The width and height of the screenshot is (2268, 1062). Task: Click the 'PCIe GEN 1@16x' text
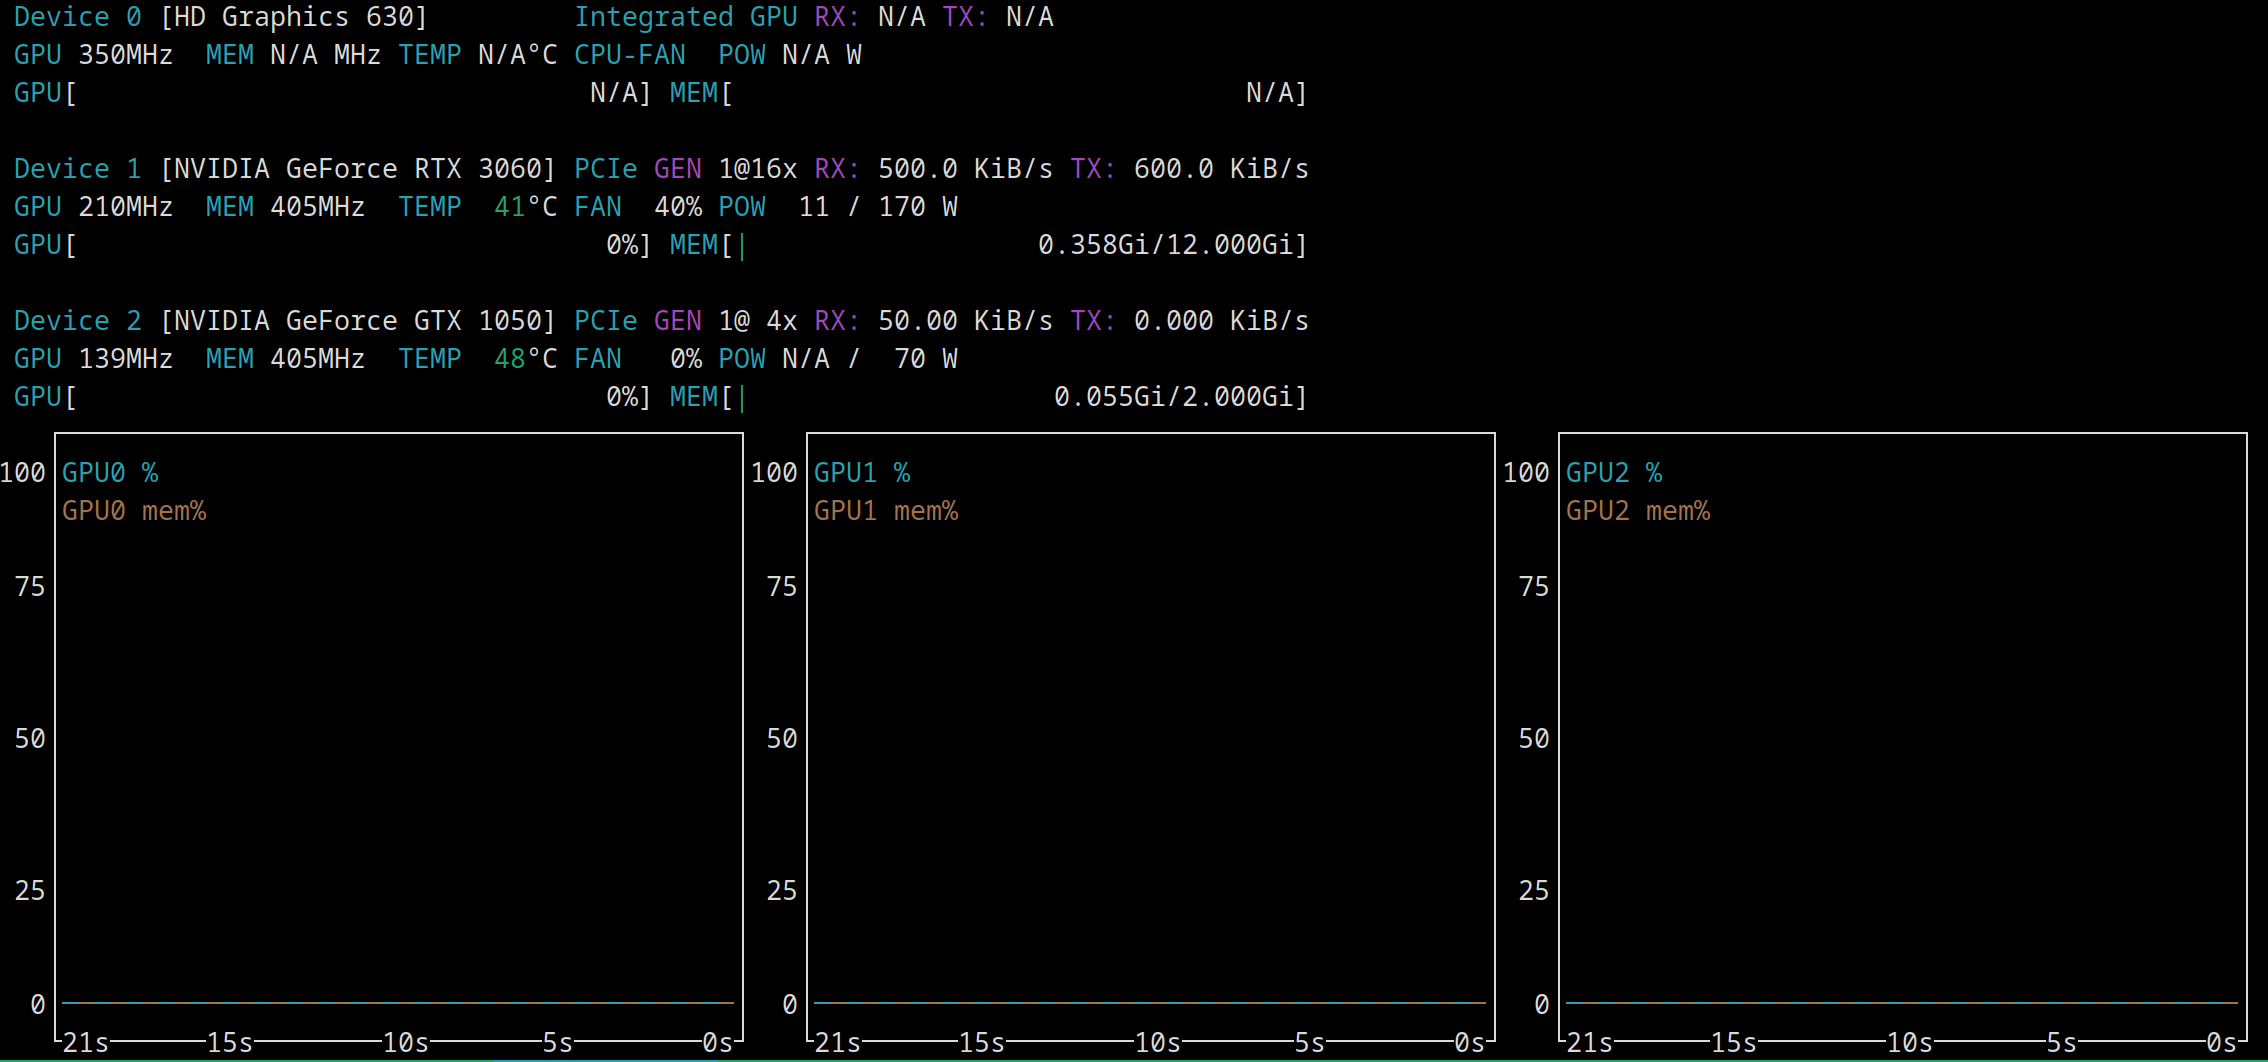(x=685, y=169)
